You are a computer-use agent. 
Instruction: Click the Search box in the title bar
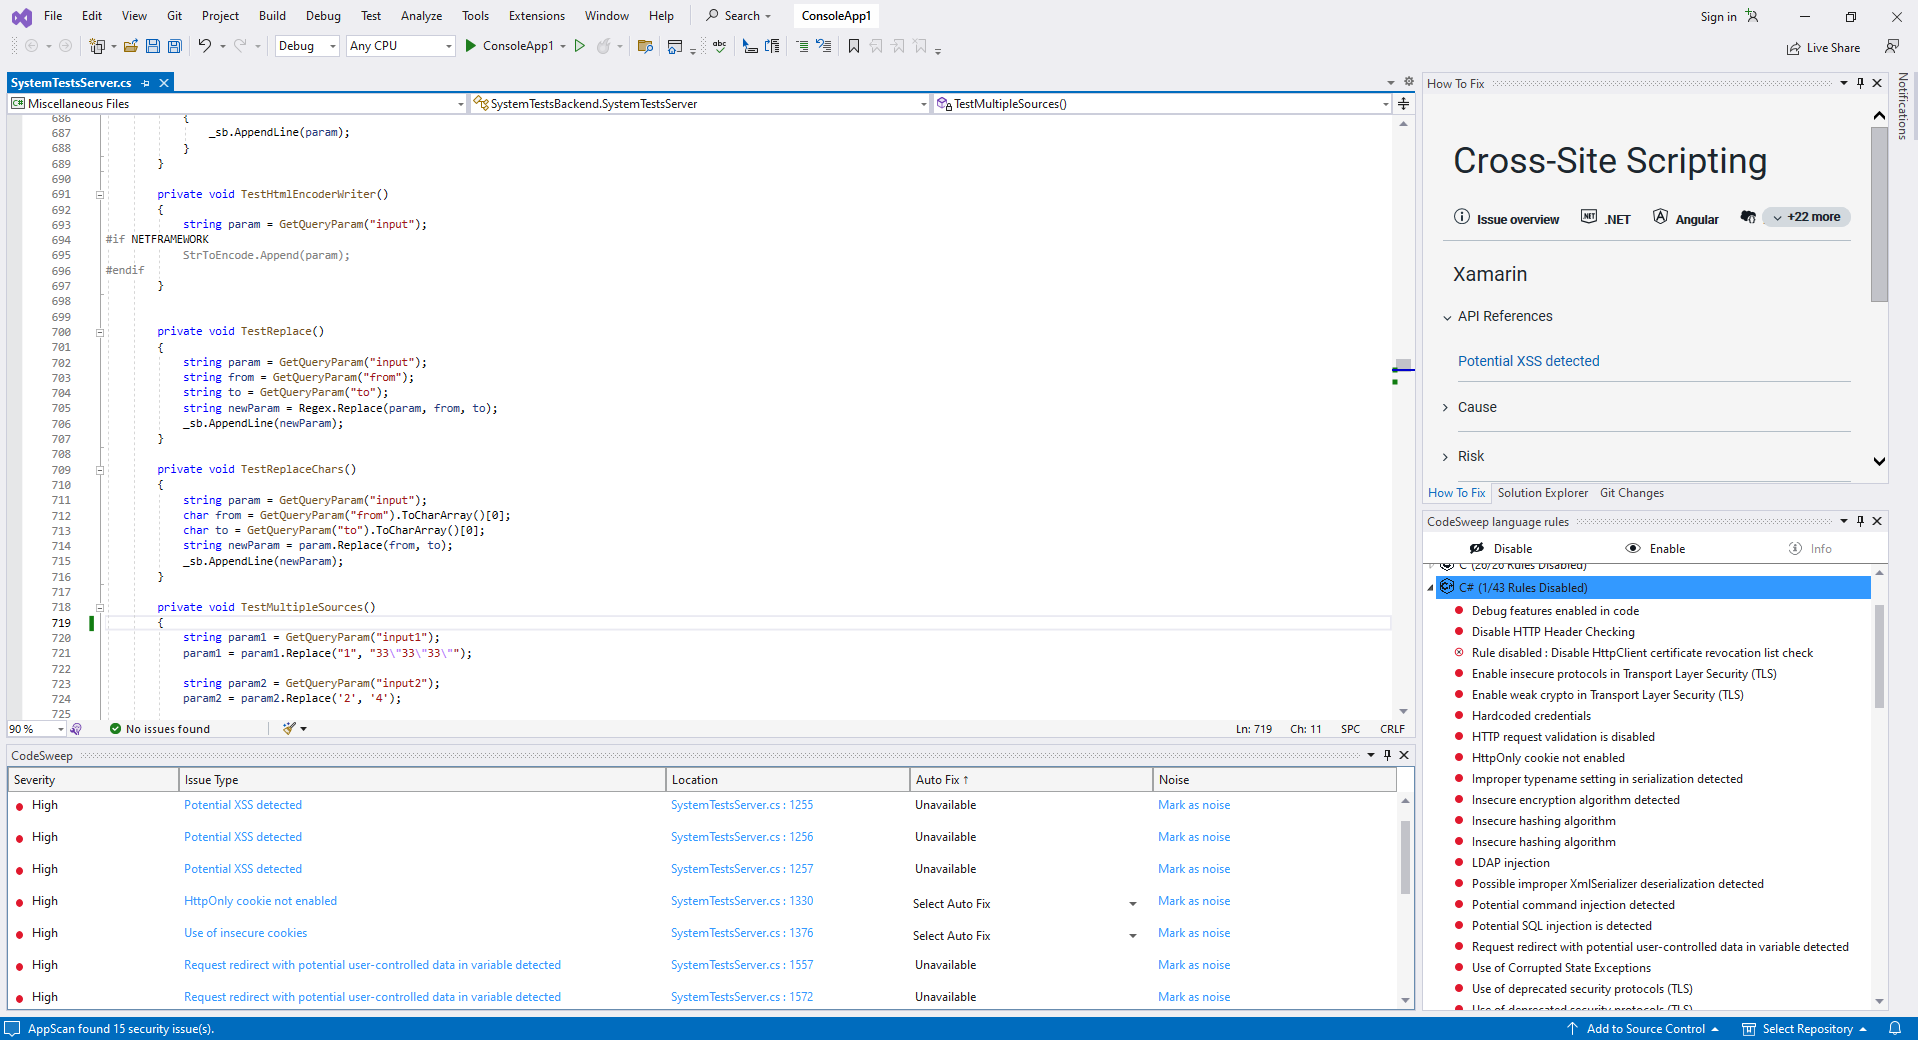pyautogui.click(x=739, y=16)
